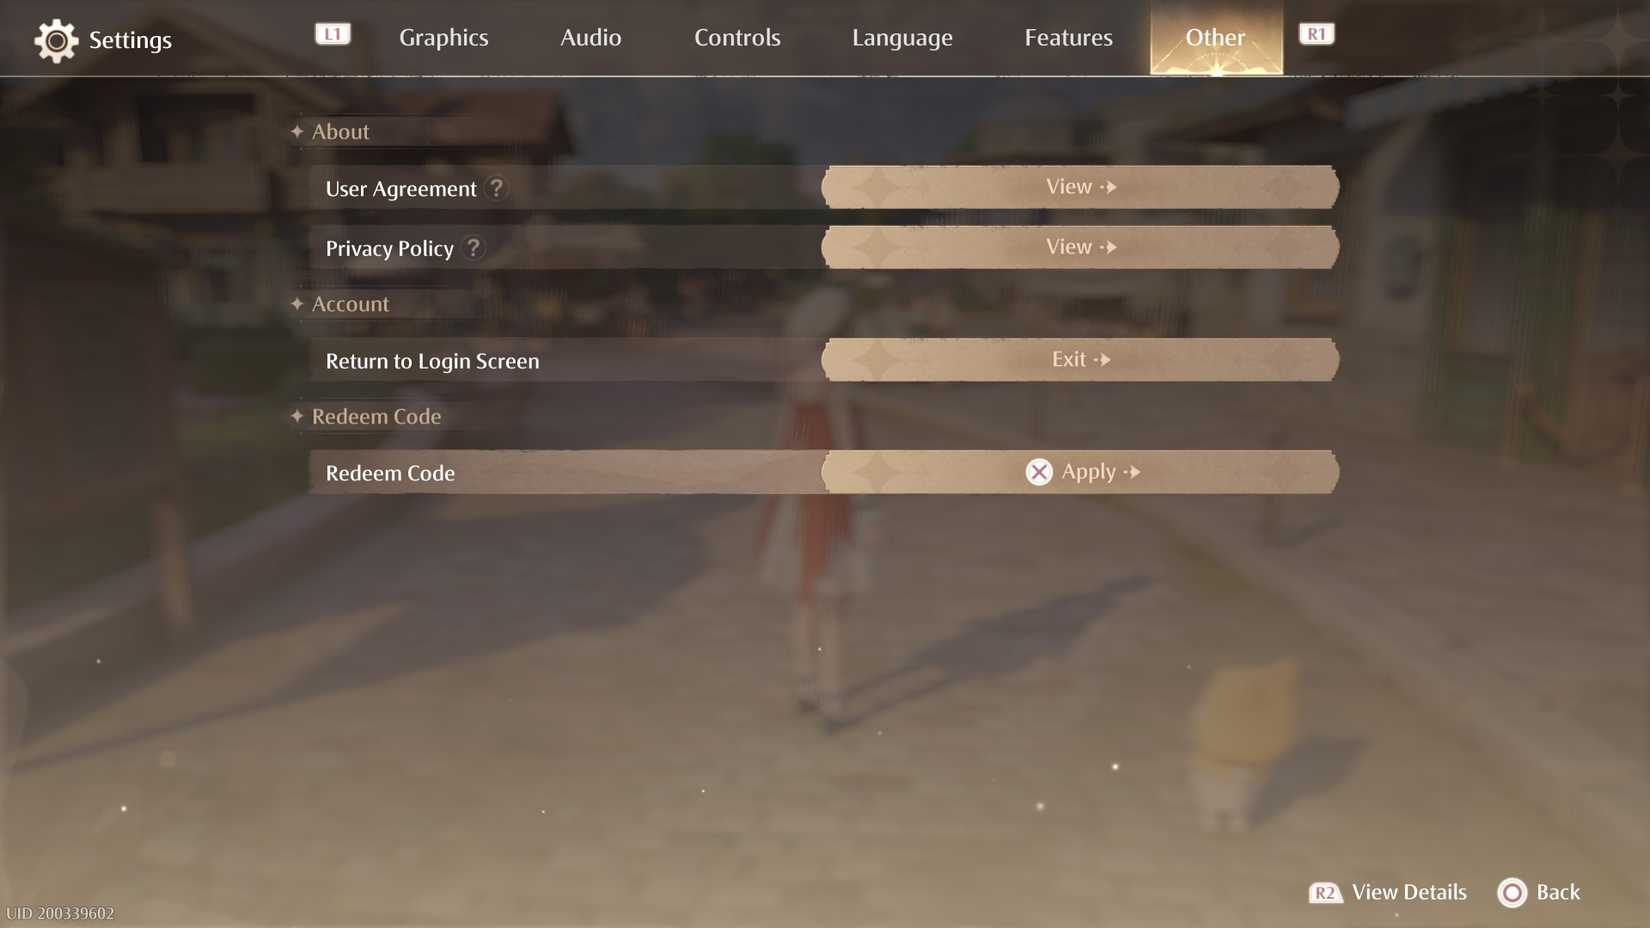Click the X button icon beside Apply
Viewport: 1650px width, 928px height.
(1039, 472)
